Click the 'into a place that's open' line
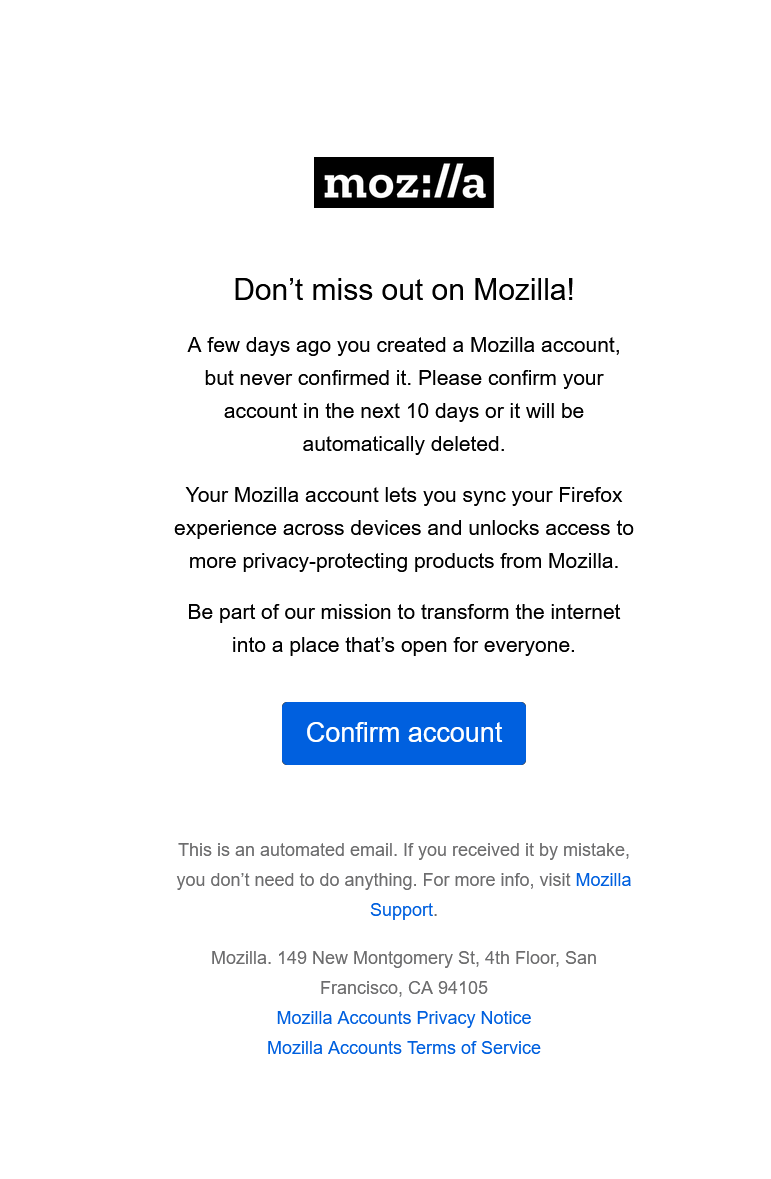 pos(403,645)
